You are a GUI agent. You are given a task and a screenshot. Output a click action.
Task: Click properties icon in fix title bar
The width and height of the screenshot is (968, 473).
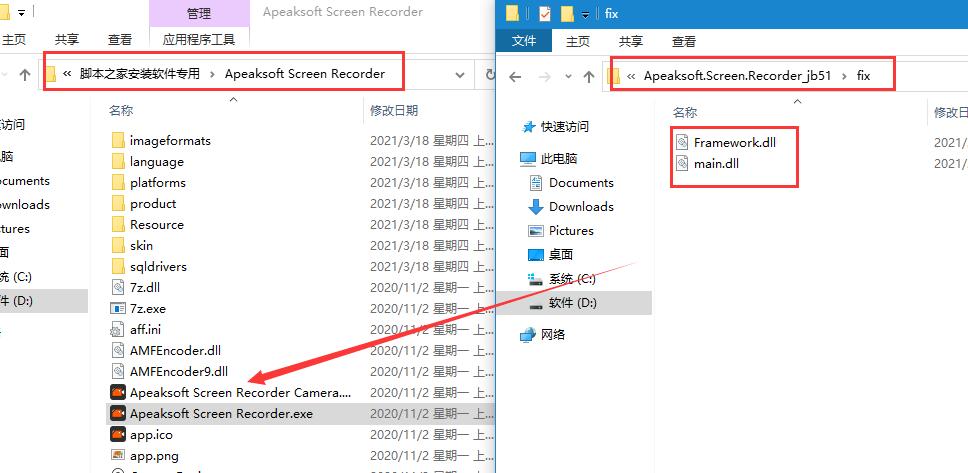tap(544, 14)
